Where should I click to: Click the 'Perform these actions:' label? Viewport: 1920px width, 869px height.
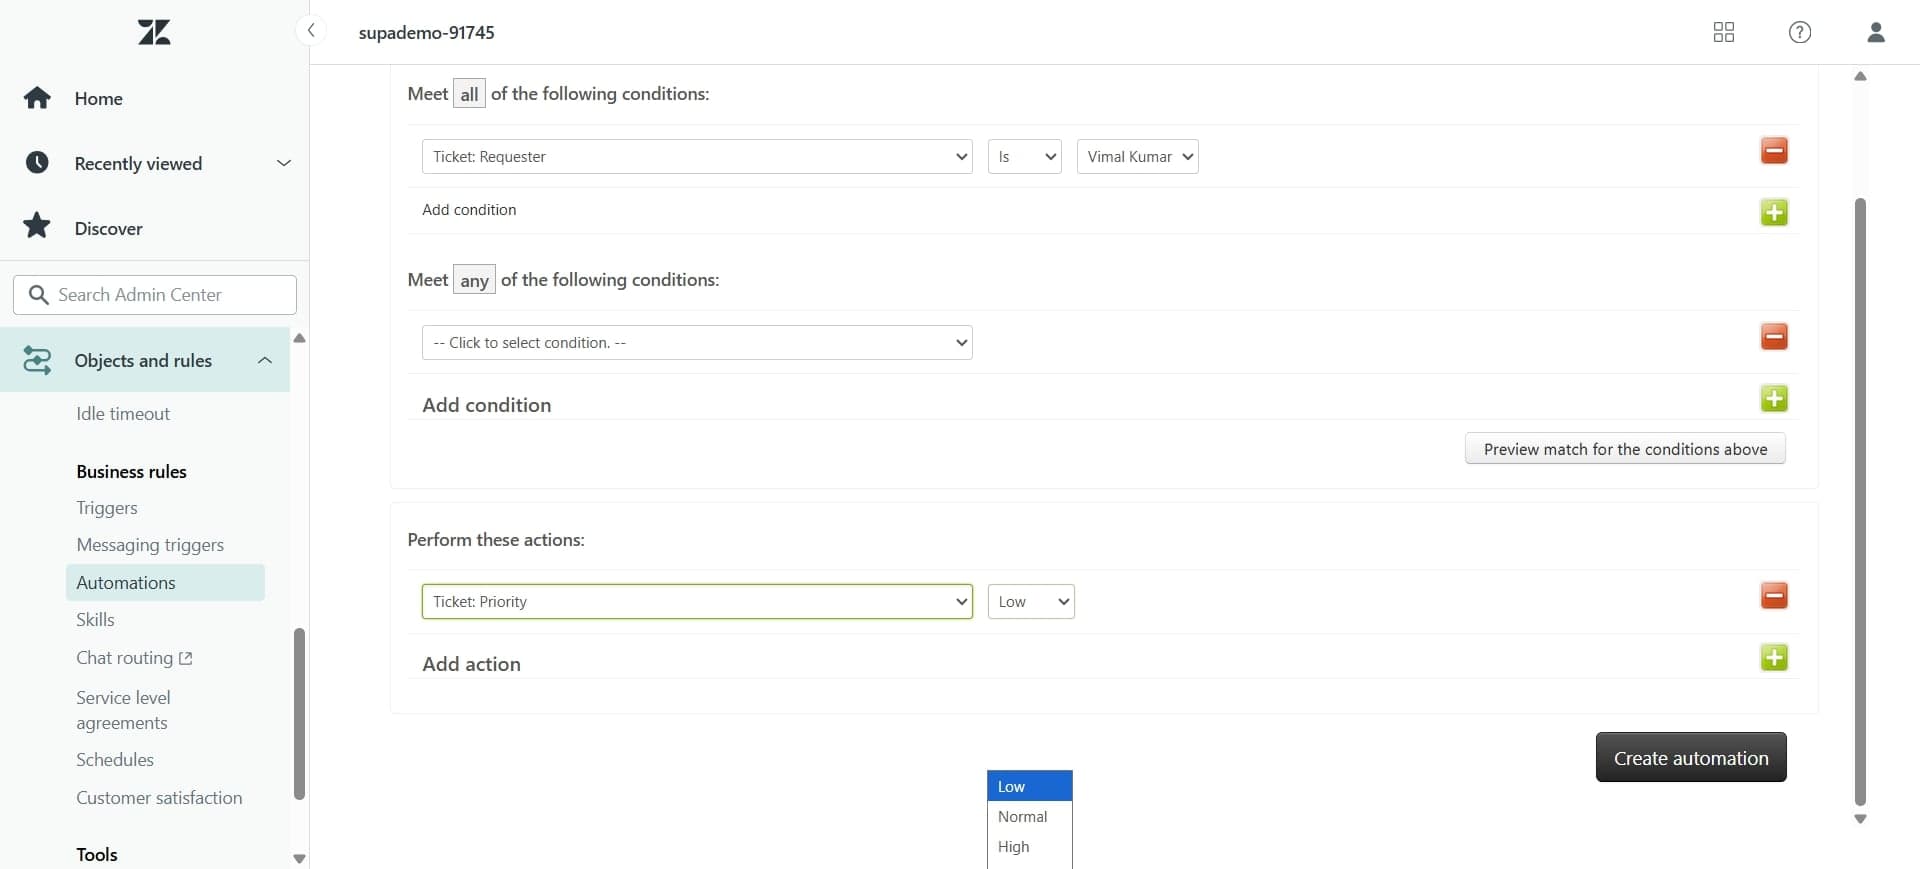[x=496, y=540]
